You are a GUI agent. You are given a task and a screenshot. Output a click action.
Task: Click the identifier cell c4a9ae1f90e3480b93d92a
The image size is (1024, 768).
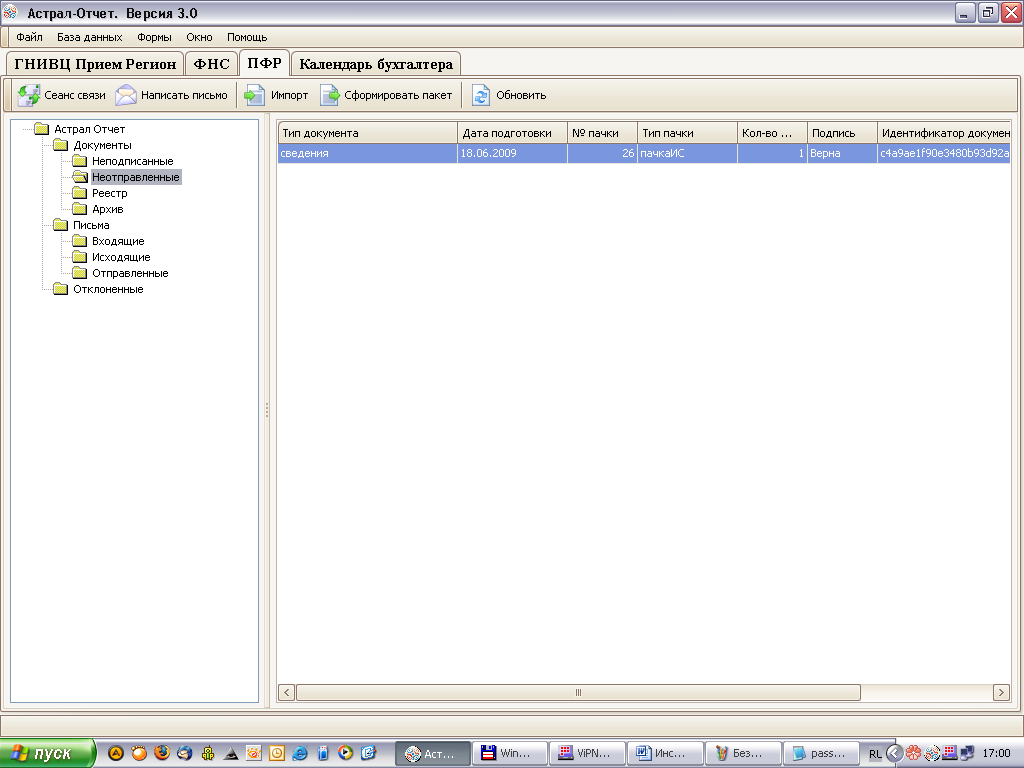pos(944,153)
